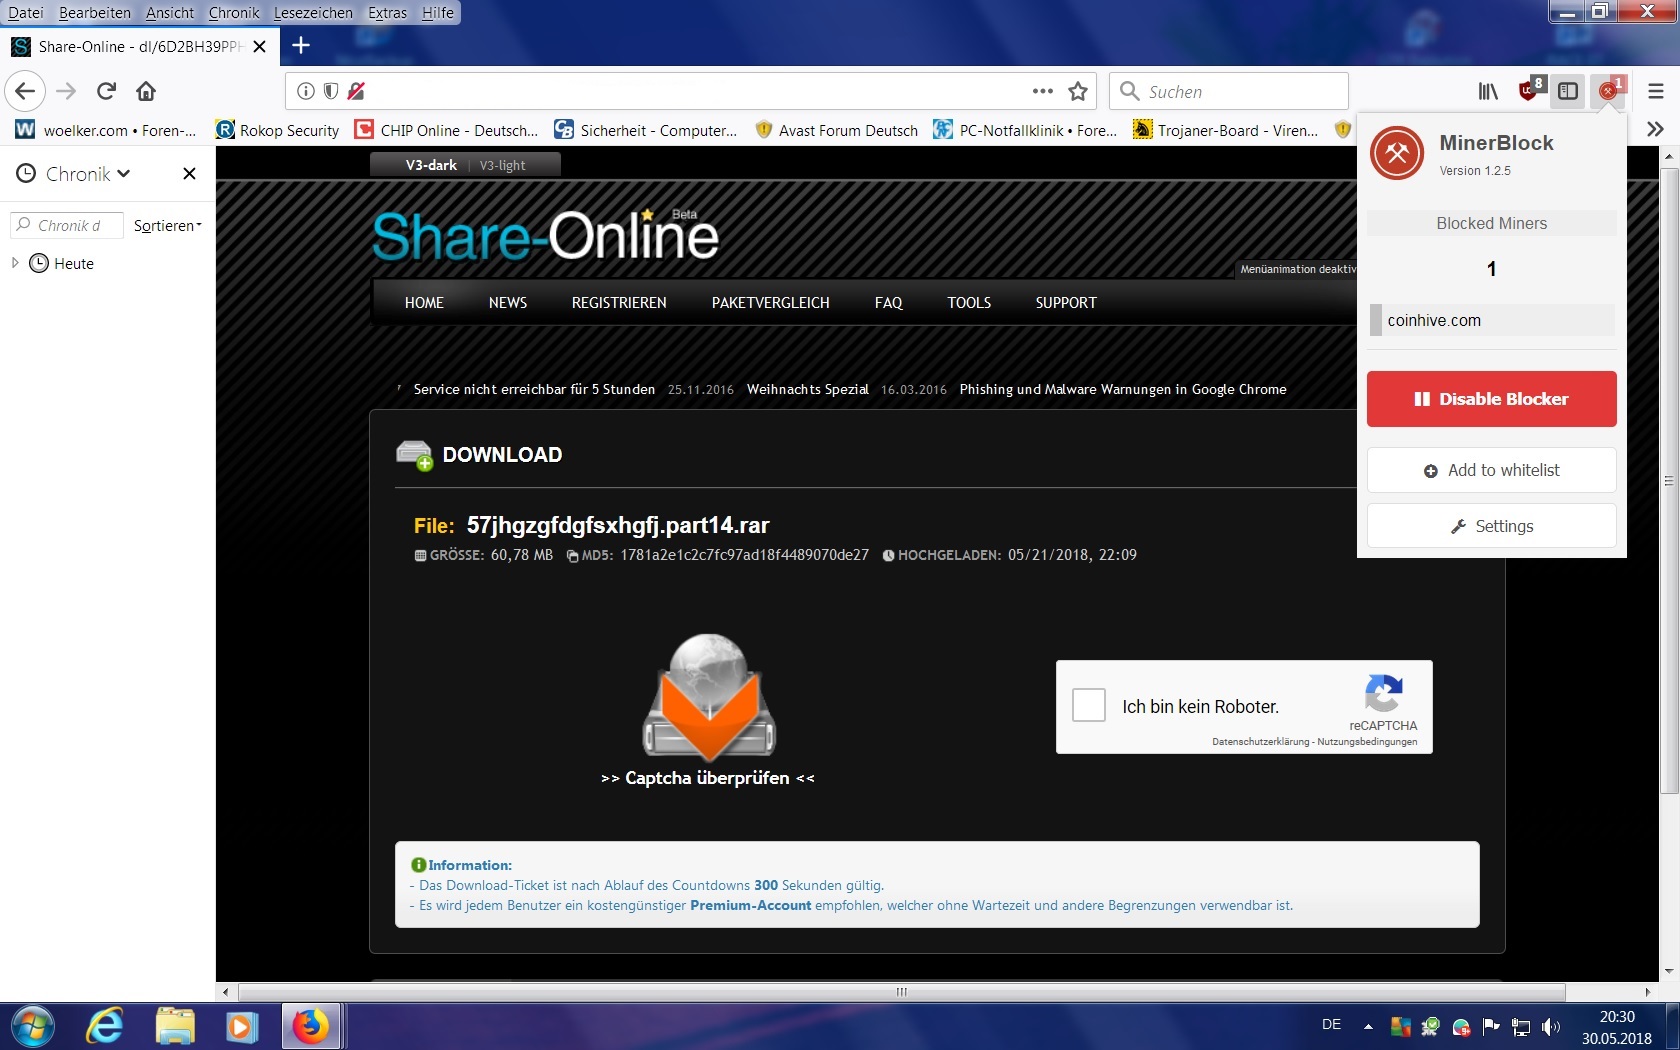Switch the site theme to V3-light
Screen dimensions: 1680x1050
(x=502, y=165)
